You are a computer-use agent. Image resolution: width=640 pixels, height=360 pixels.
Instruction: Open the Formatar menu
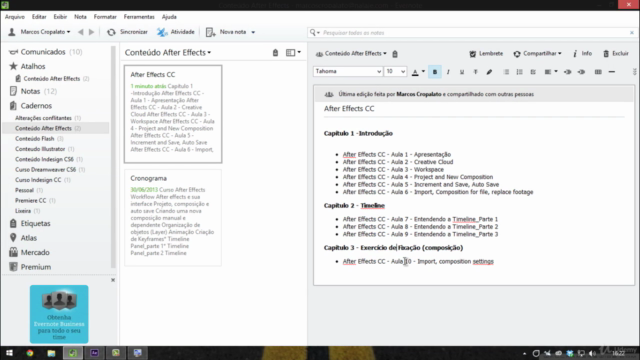pos(105,17)
